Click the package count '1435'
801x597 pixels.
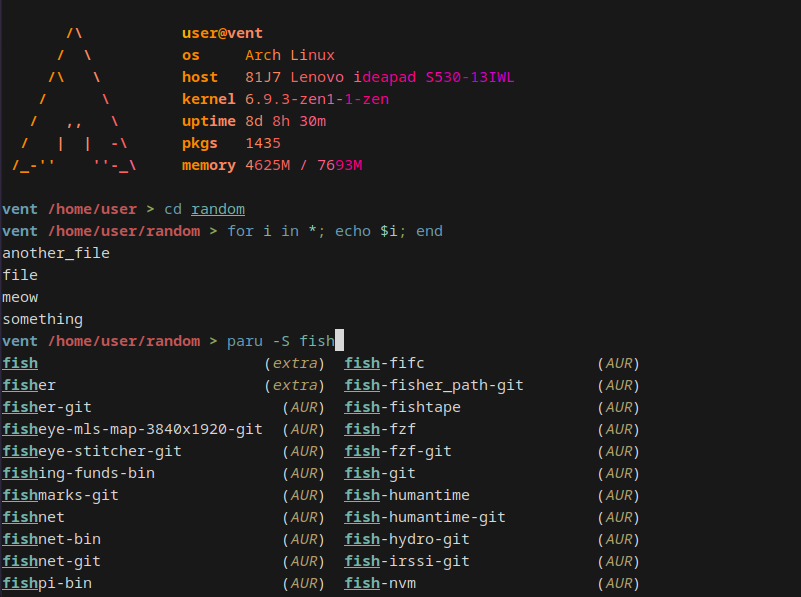tap(263, 143)
